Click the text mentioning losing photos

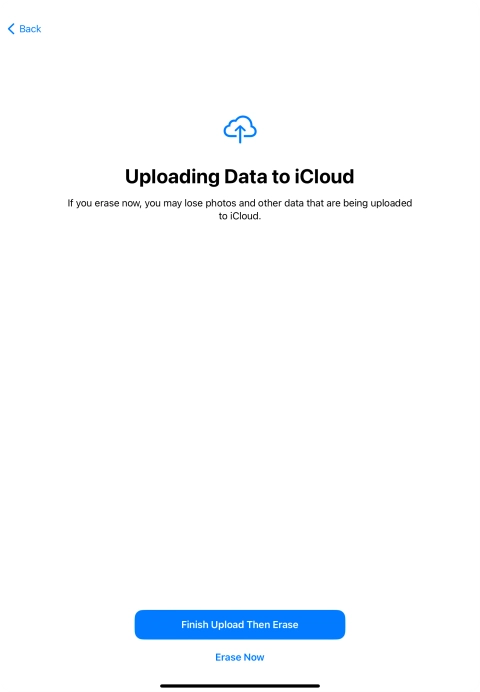pos(240,210)
